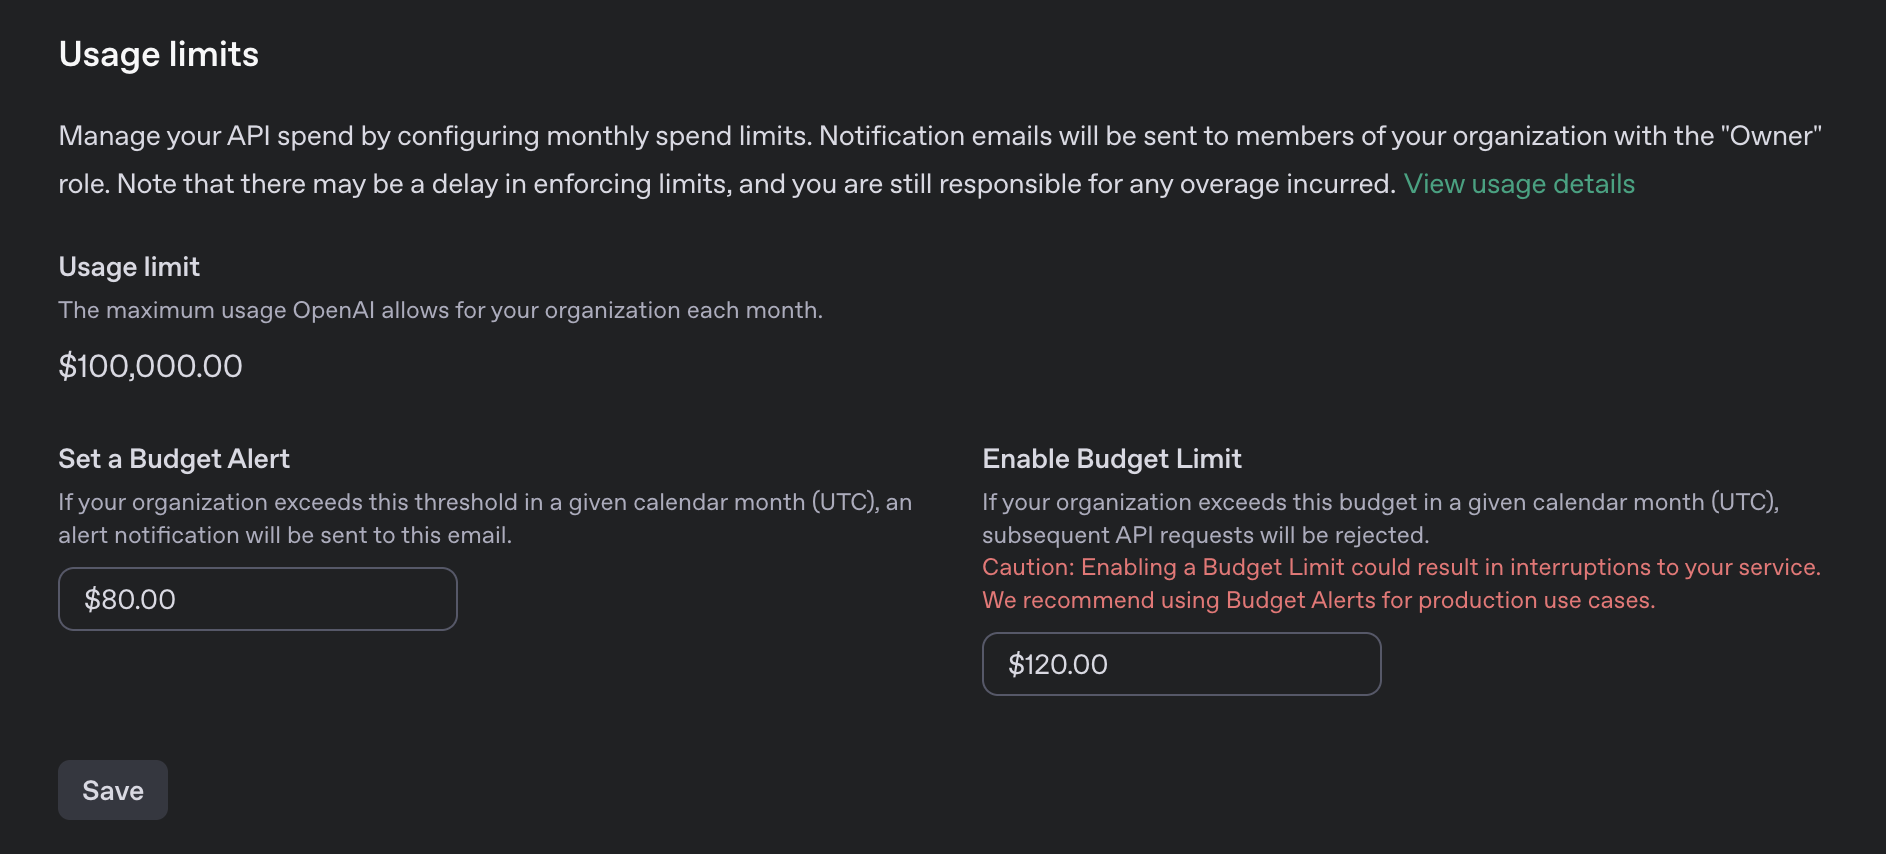Click the Usage limit subheading
Screen dimensions: 1886x854
tap(129, 267)
